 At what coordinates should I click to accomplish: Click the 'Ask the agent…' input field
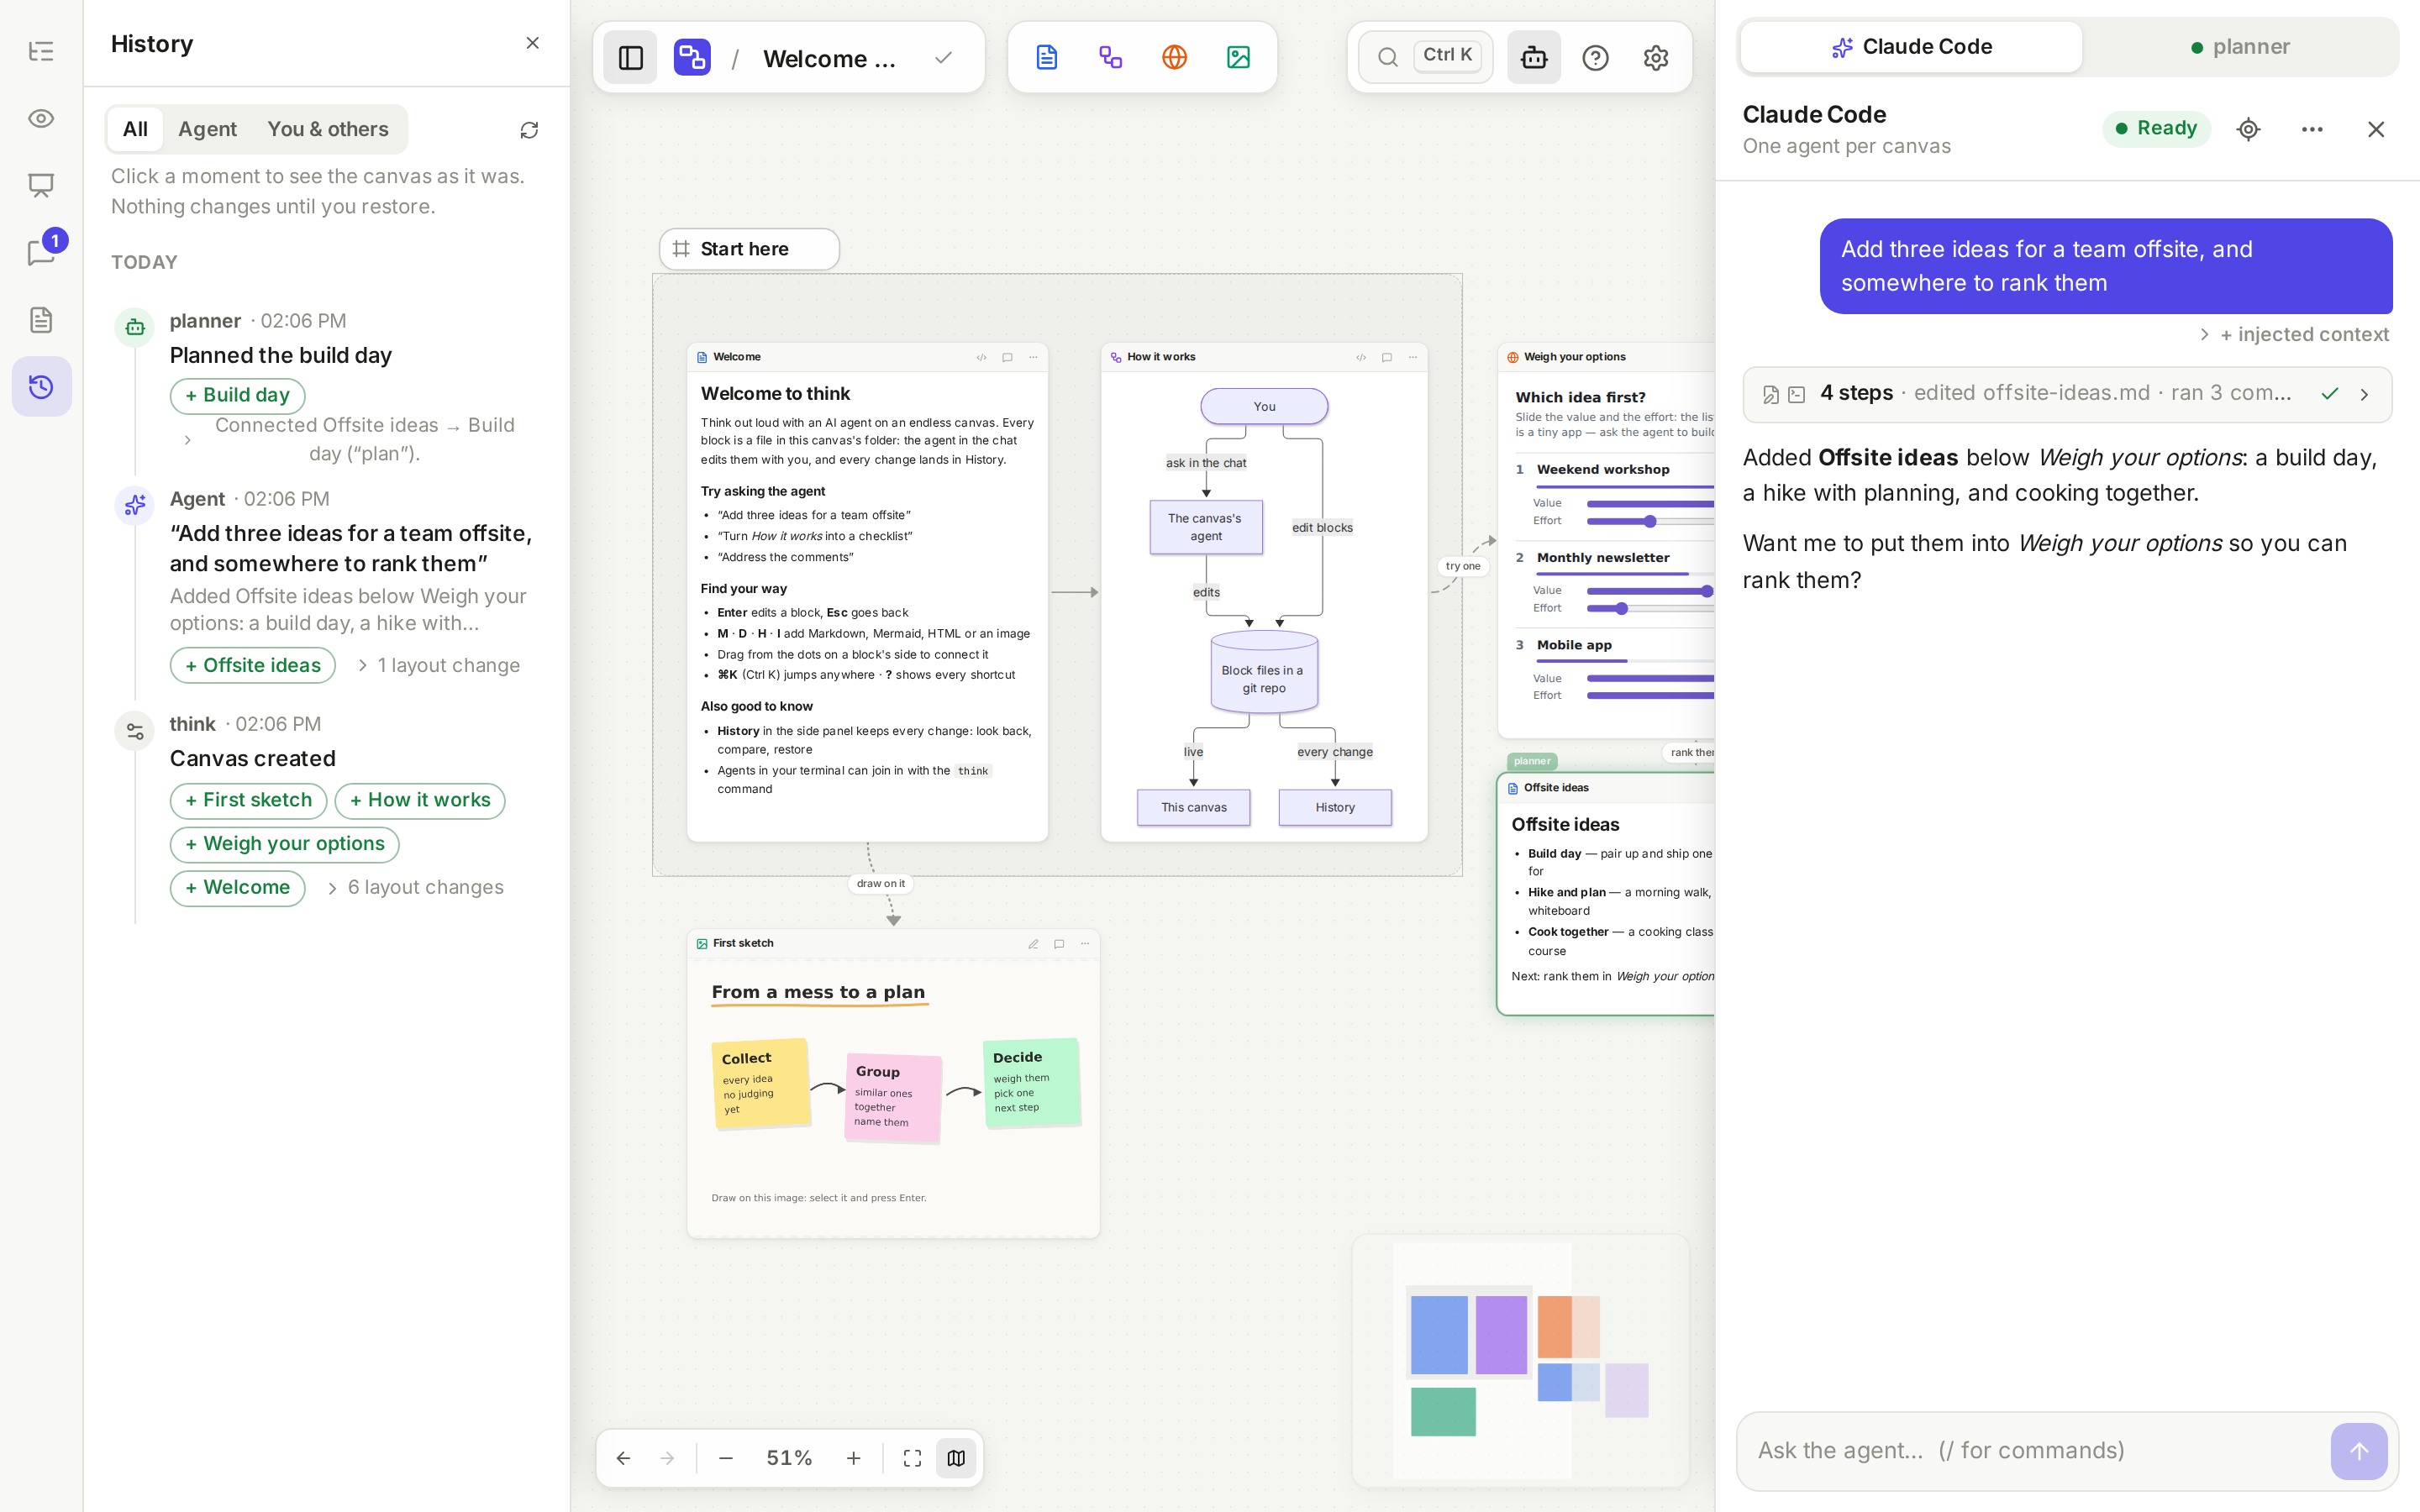click(x=2034, y=1451)
